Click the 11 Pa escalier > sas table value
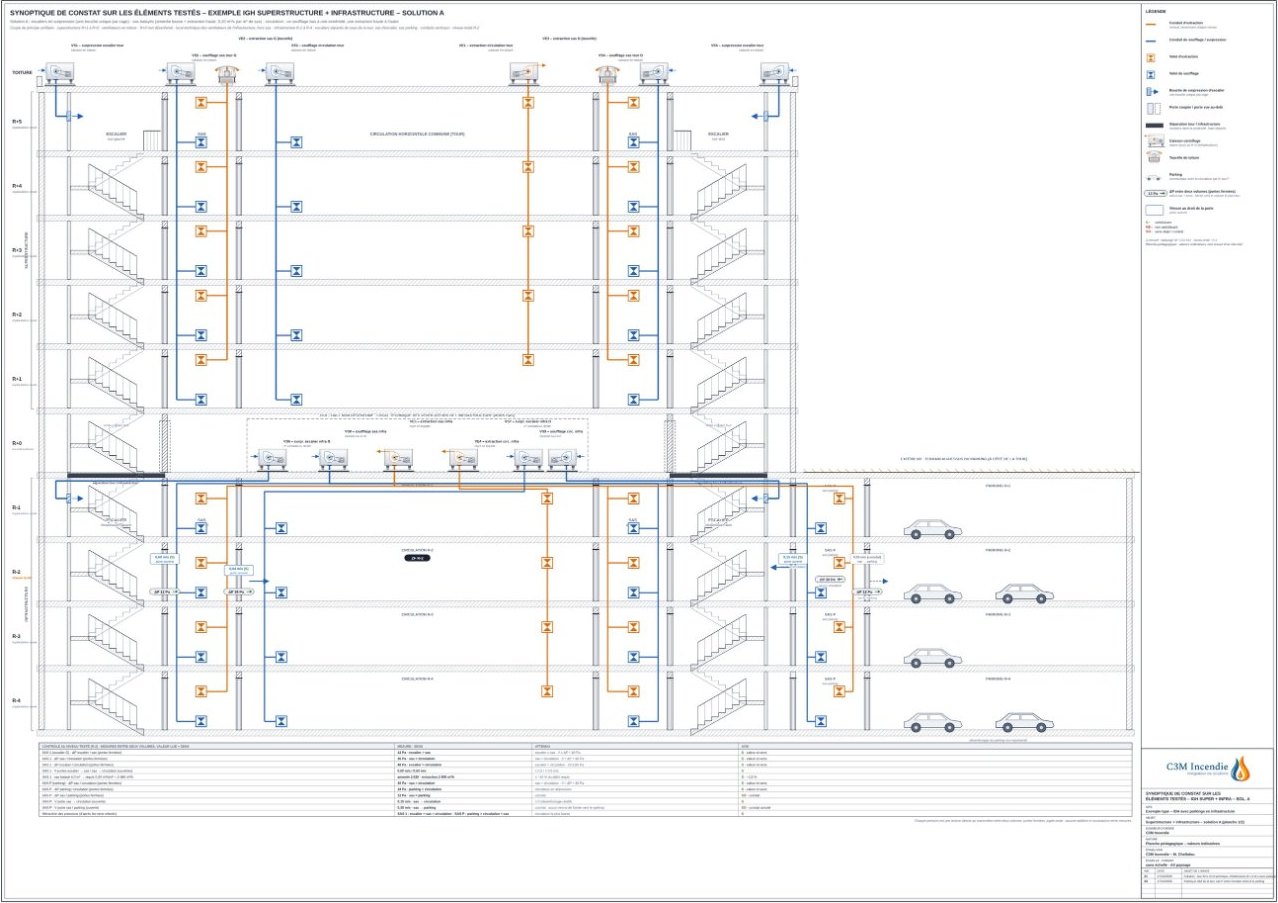Screen dimensions: 1278x903 tap(415, 751)
